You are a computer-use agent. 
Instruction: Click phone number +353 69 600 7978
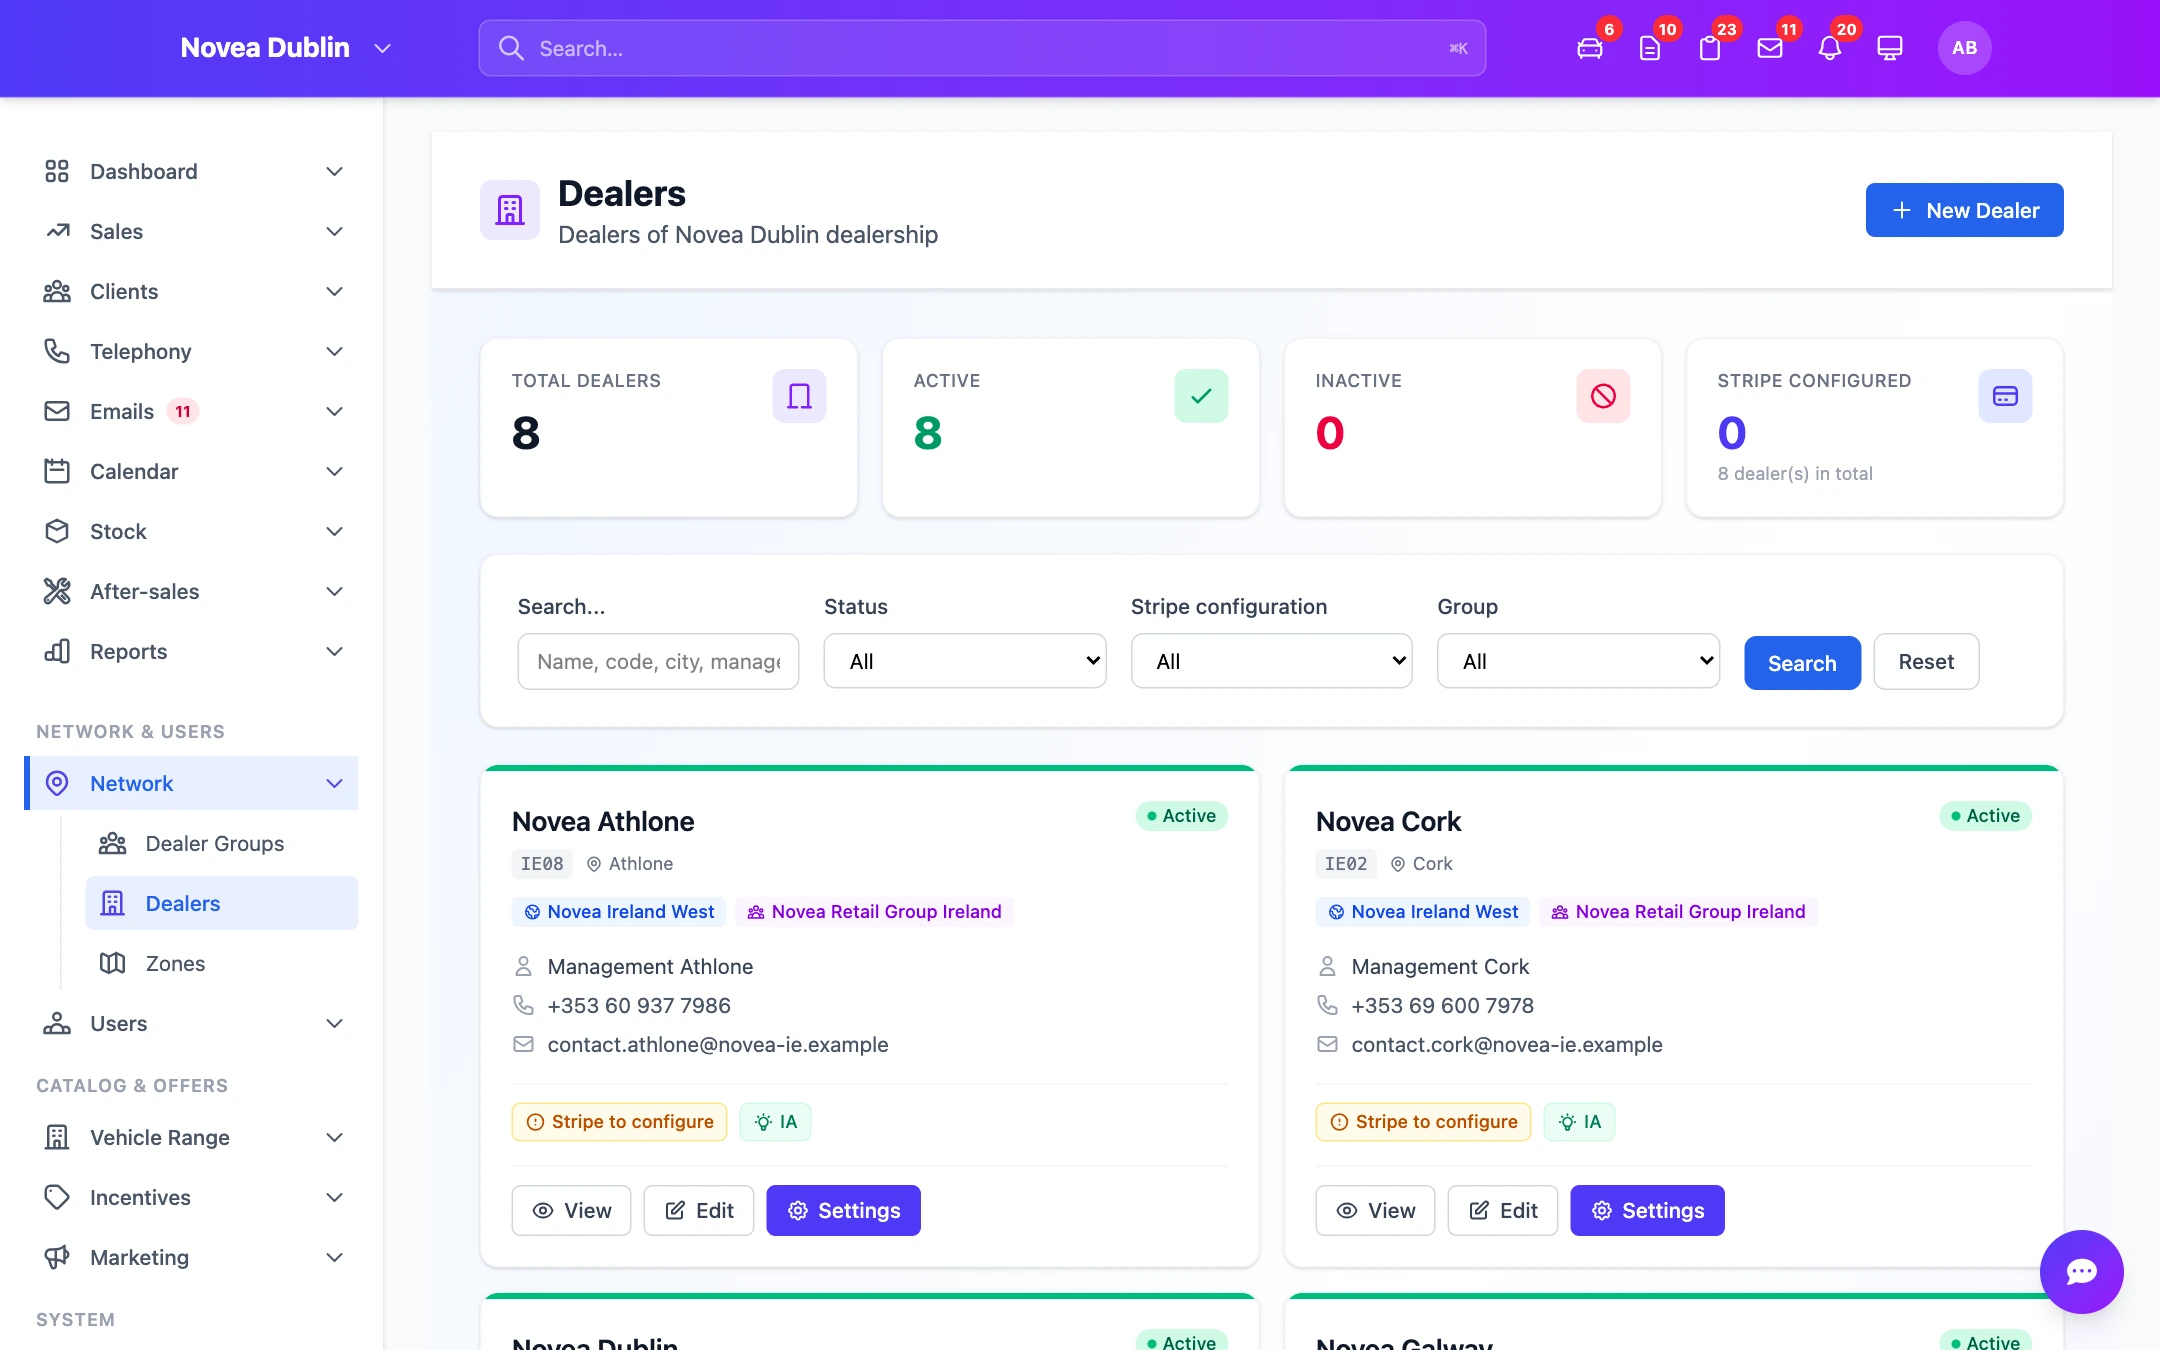(1442, 1005)
